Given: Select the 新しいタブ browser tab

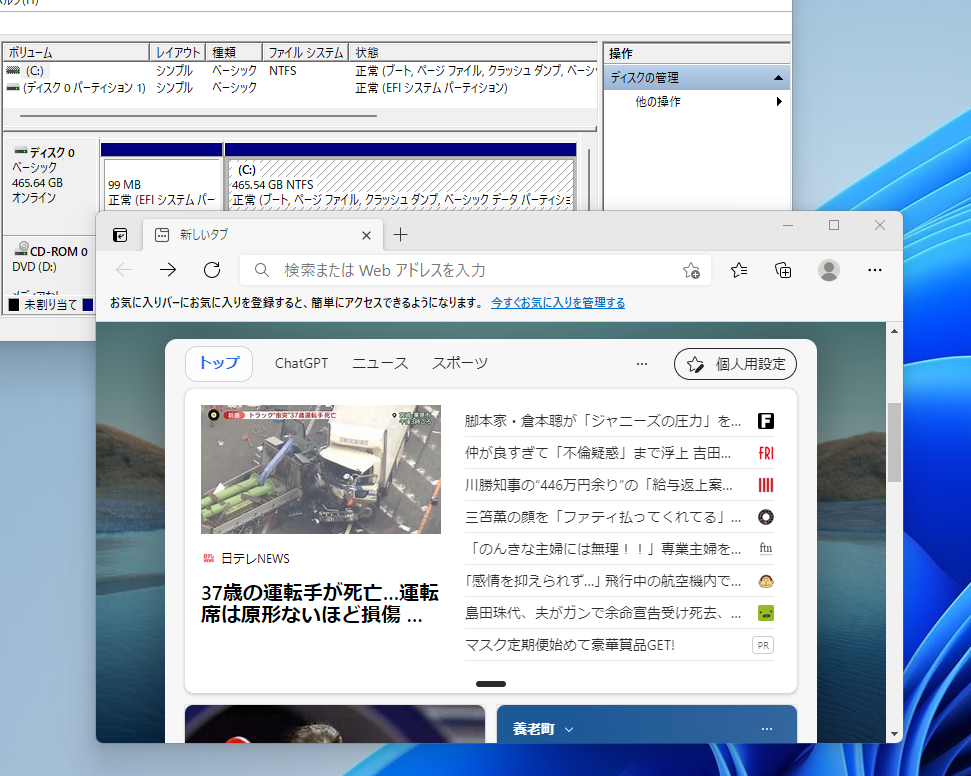Looking at the screenshot, I should (x=263, y=235).
